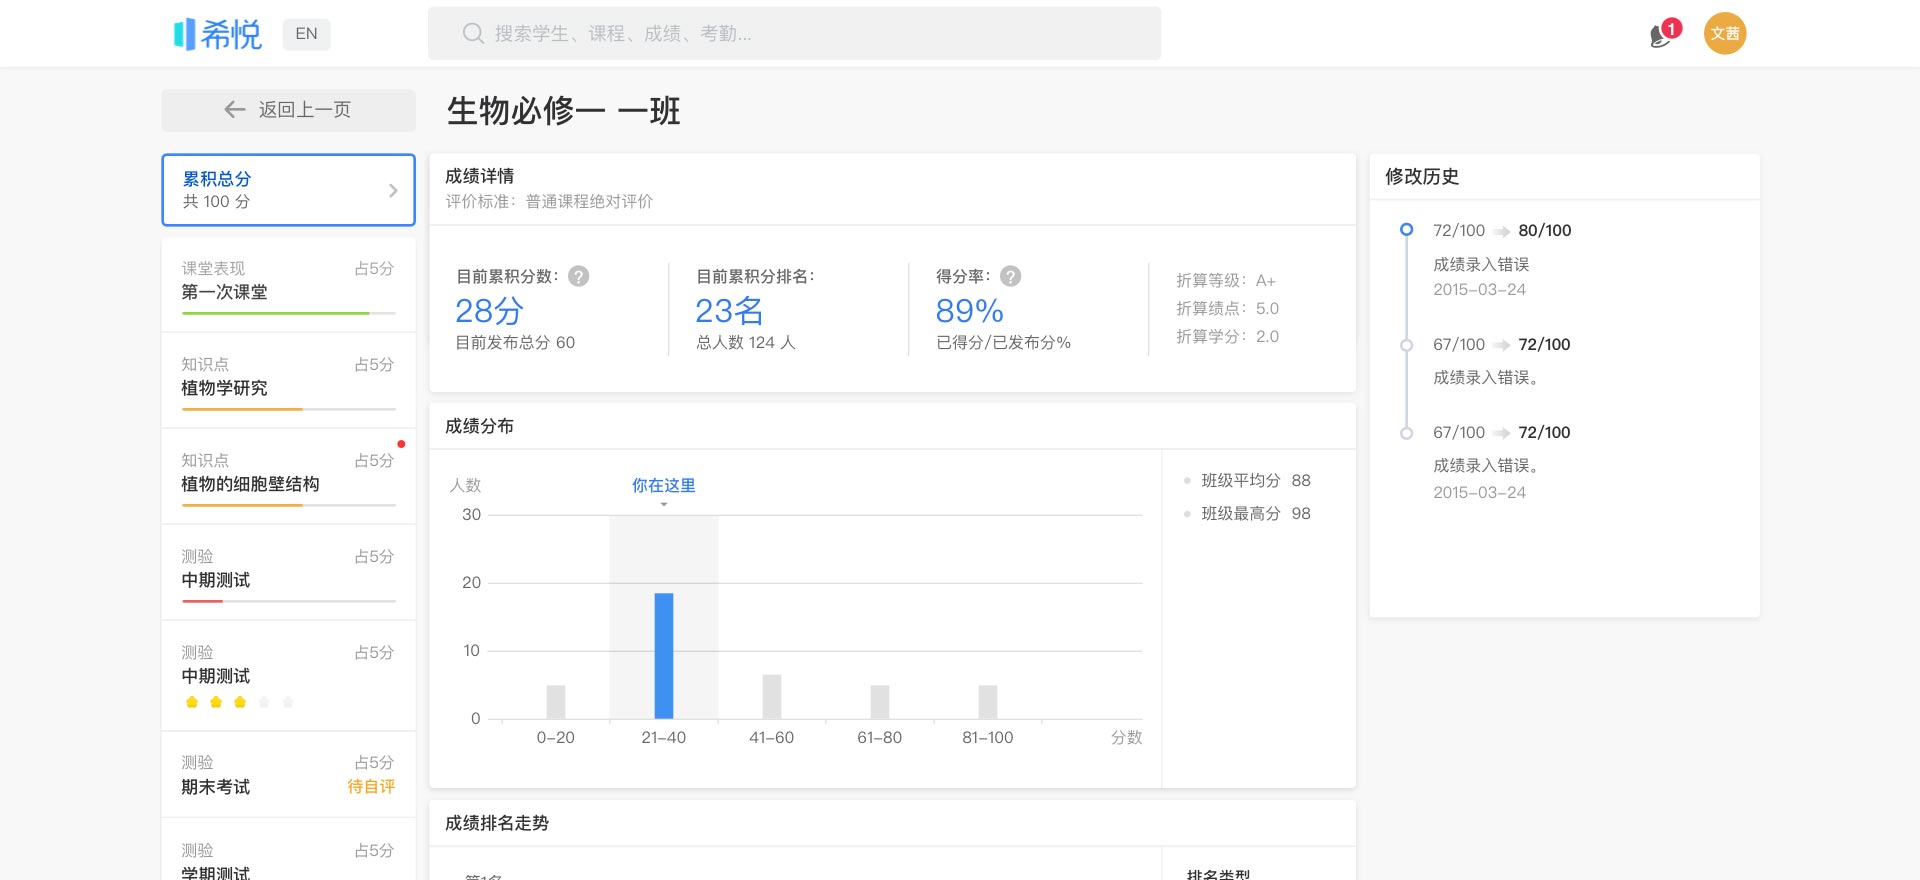Click the 希悦 logo
This screenshot has width=1920, height=880.
[x=218, y=34]
